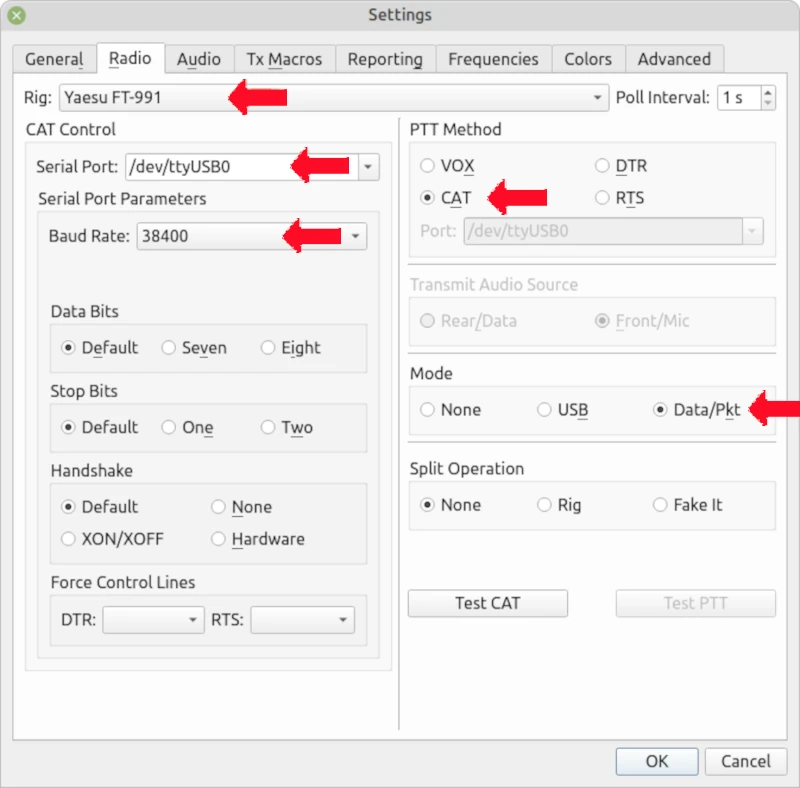This screenshot has height=788, width=800.
Task: Choose Hardware handshake option
Action: click(x=219, y=539)
